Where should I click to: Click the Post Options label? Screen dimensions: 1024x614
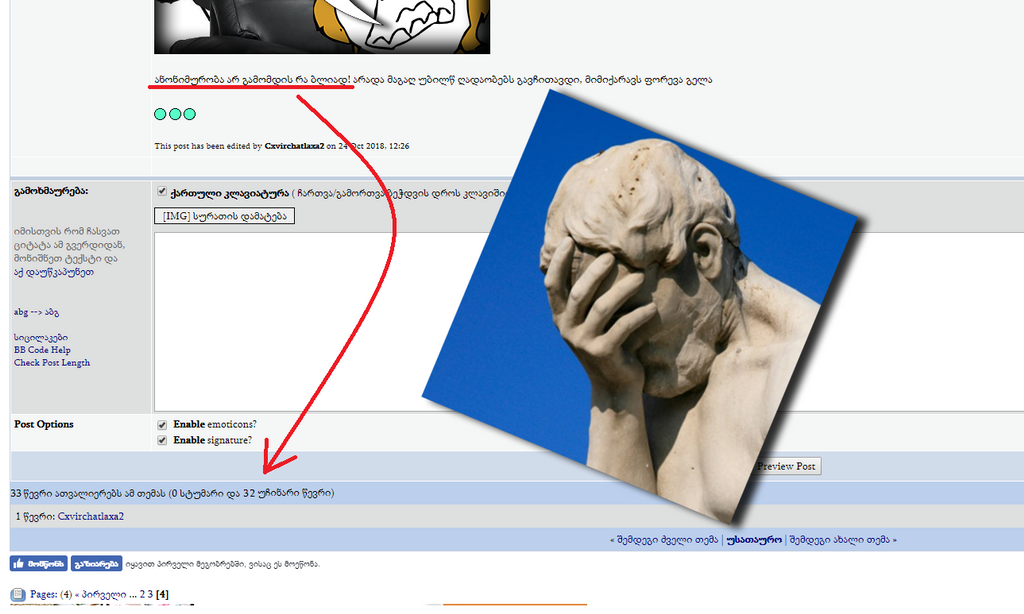tap(44, 425)
